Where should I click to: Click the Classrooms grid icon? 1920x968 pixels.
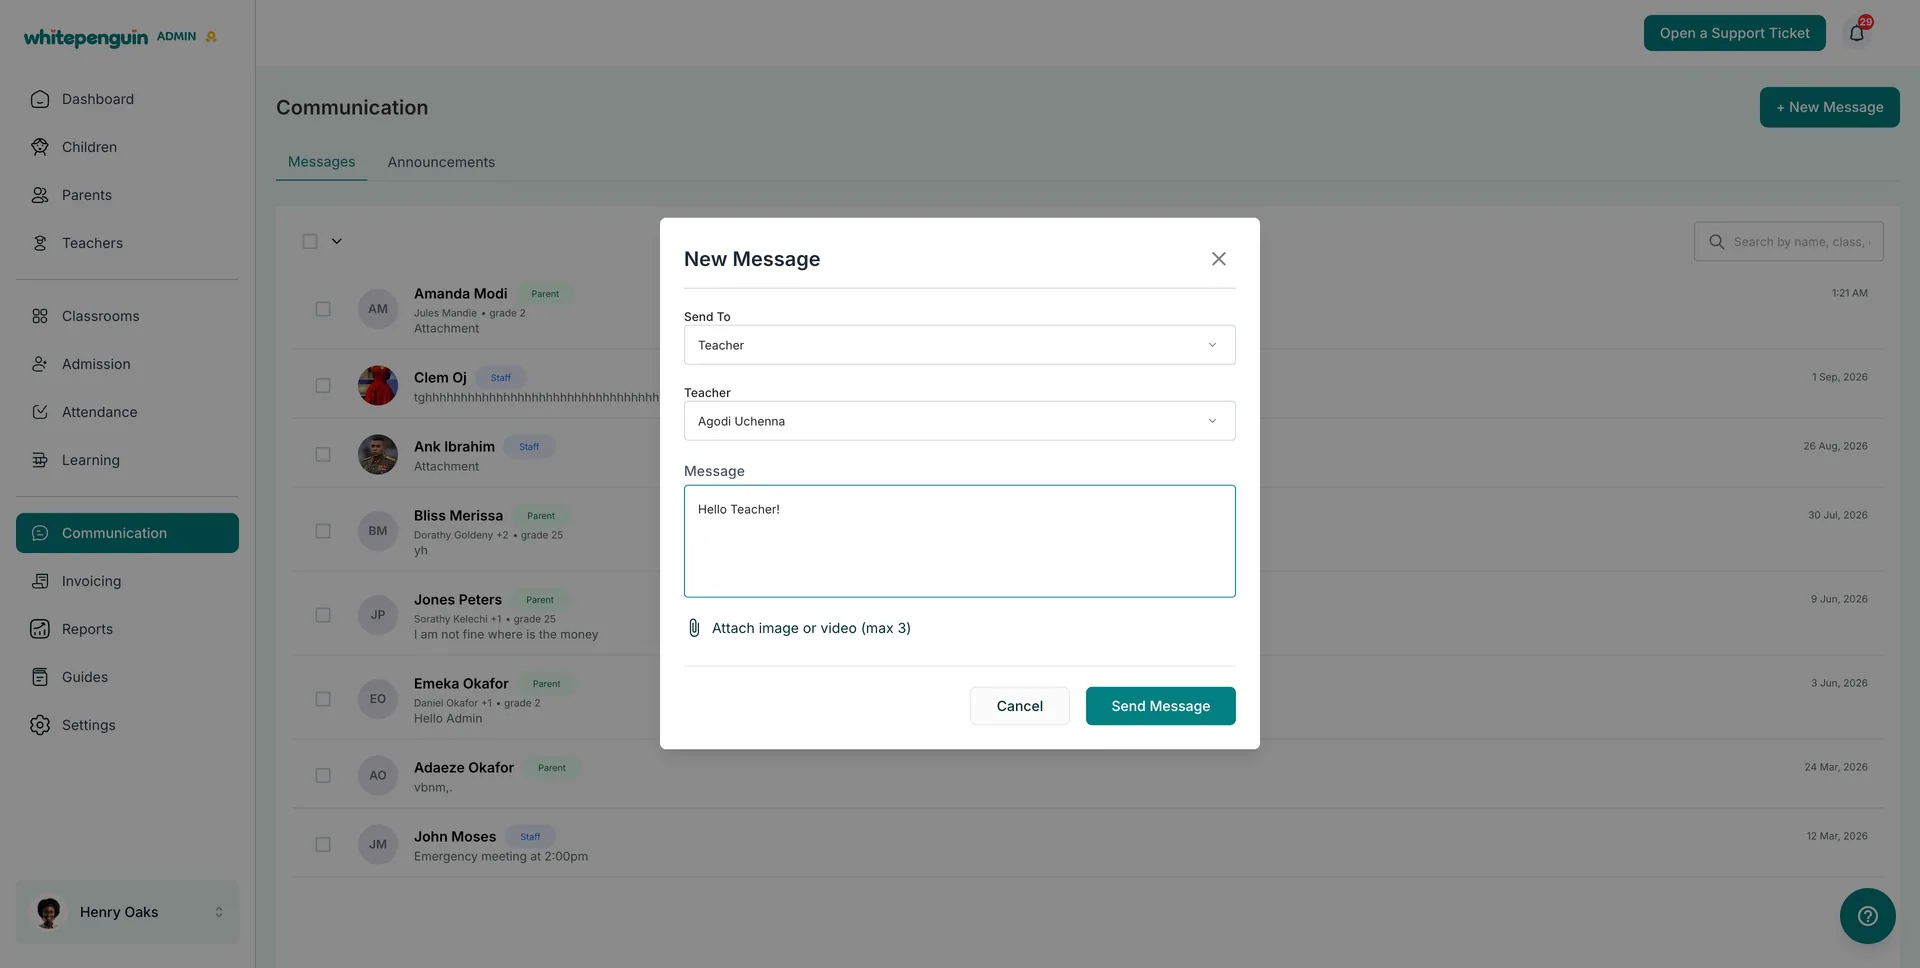40,316
